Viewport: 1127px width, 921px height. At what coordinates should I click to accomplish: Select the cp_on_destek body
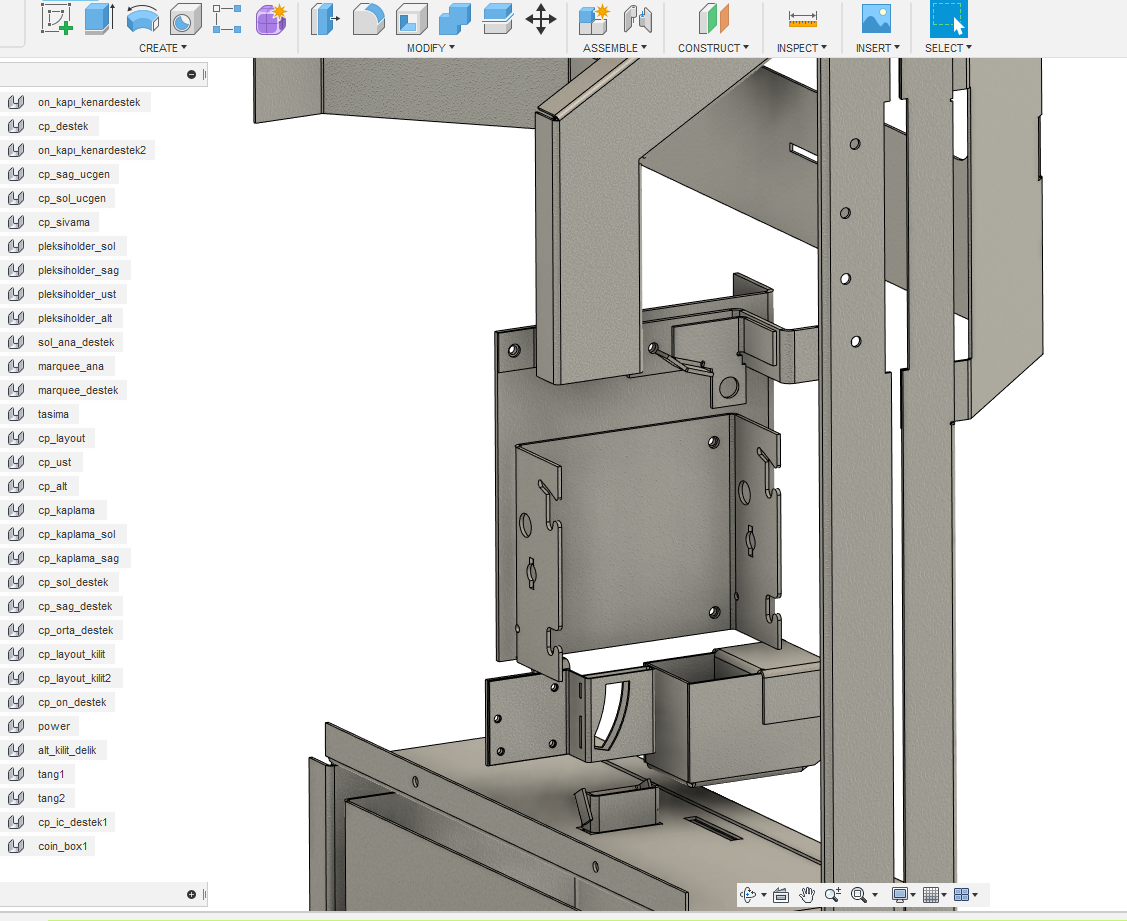pyautogui.click(x=72, y=702)
